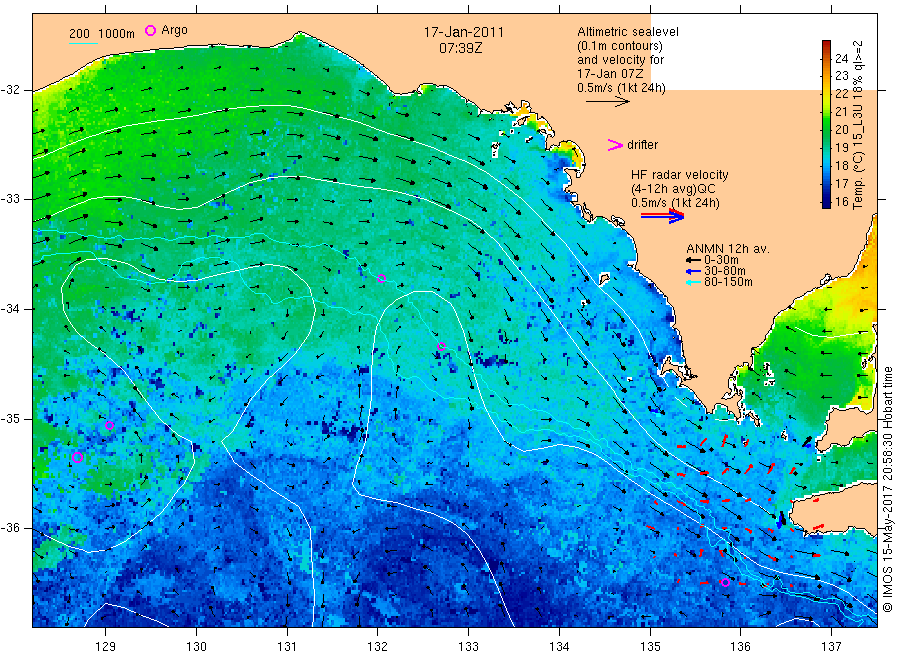Click the cyan line under 200 in the legend
Viewport: 900px width, 660px height.
(83, 43)
